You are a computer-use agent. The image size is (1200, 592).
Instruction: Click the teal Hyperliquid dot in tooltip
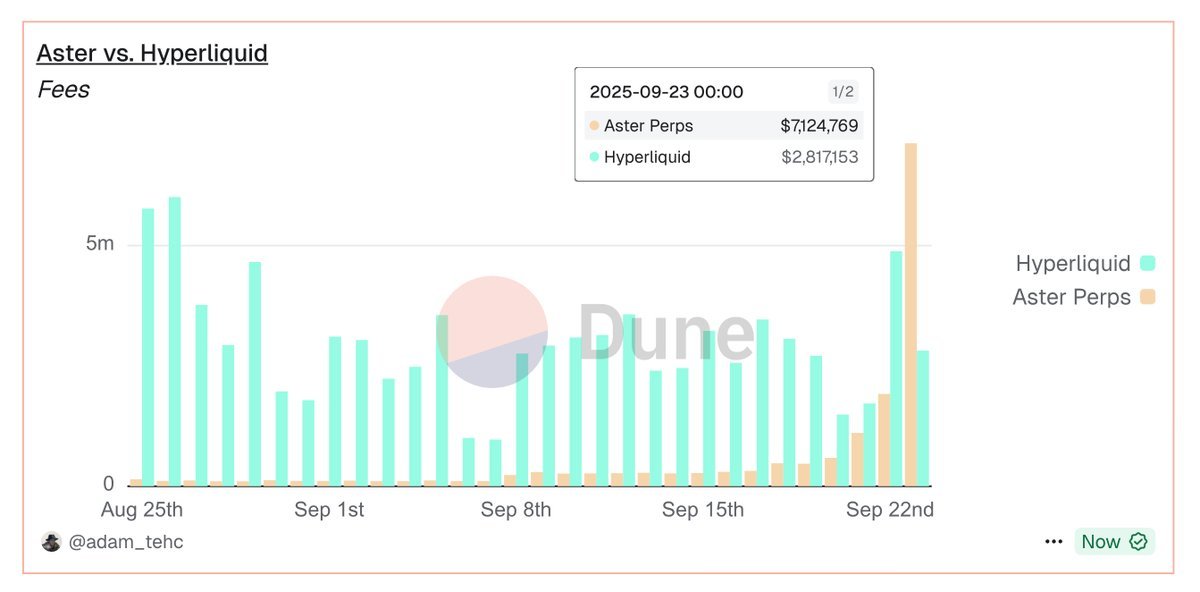tap(594, 157)
